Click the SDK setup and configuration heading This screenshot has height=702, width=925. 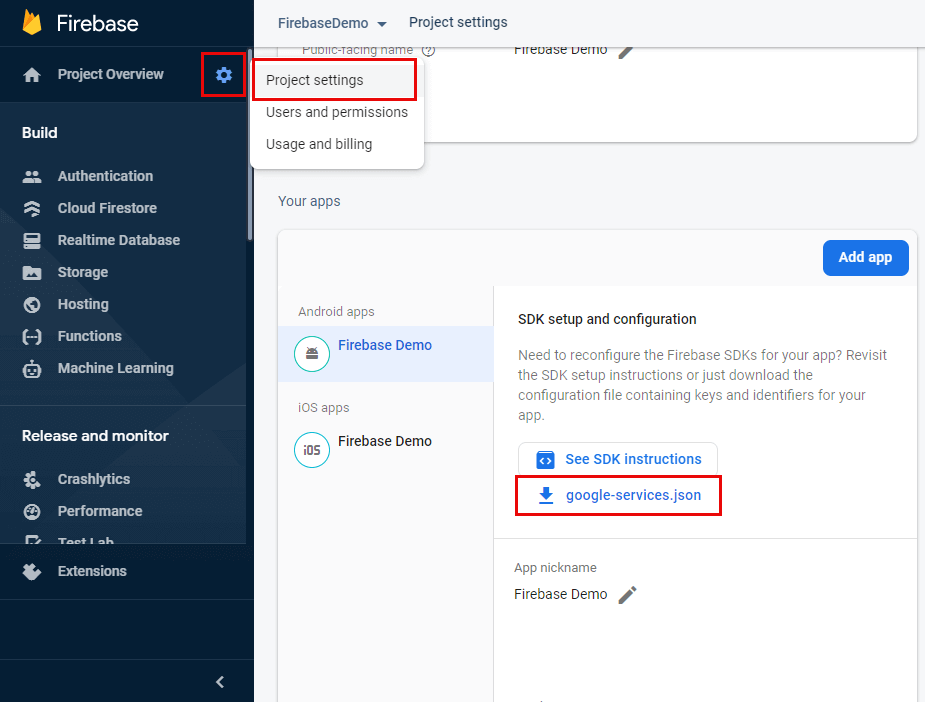pos(607,319)
